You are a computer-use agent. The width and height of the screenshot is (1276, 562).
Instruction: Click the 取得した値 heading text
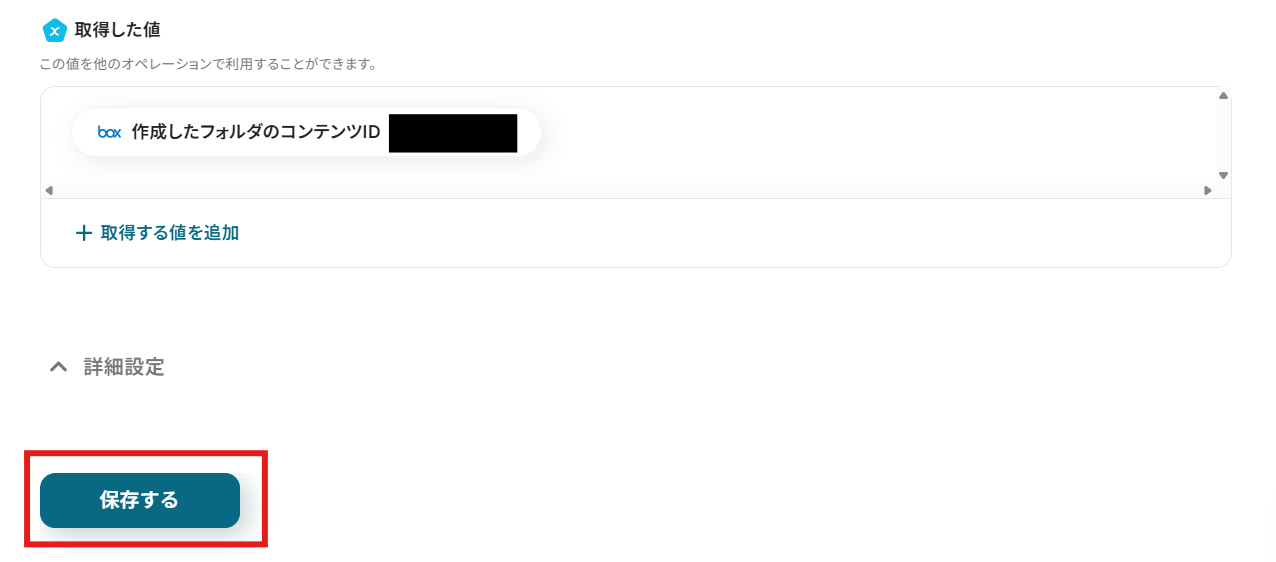[117, 30]
